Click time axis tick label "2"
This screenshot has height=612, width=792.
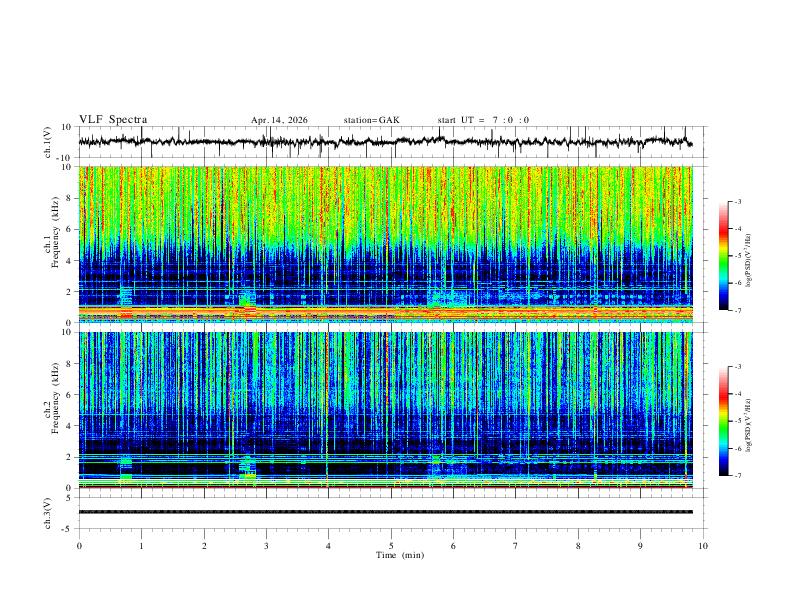[204, 546]
